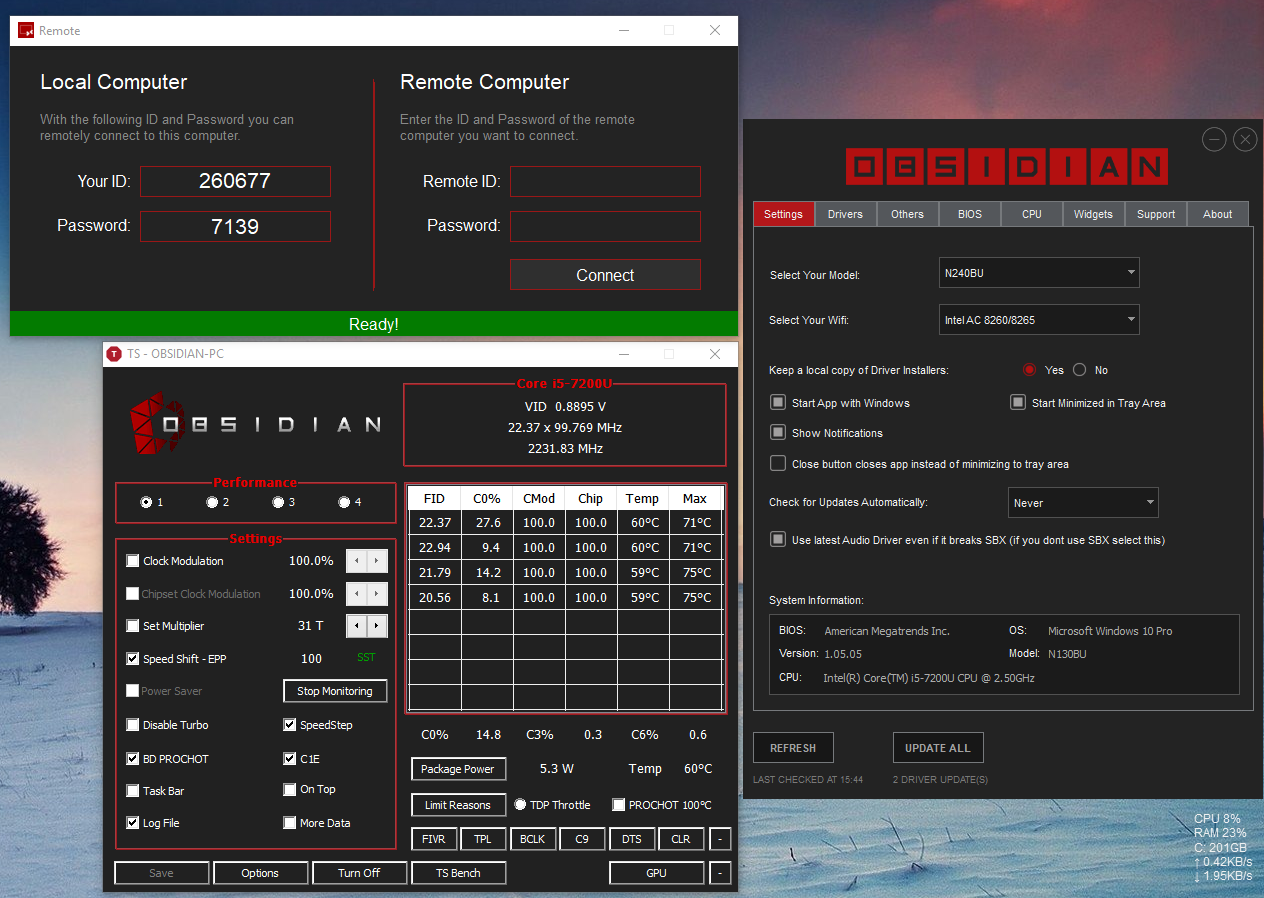Check Close button closes app option
Screen dimensions: 1264x898
pyautogui.click(x=777, y=464)
